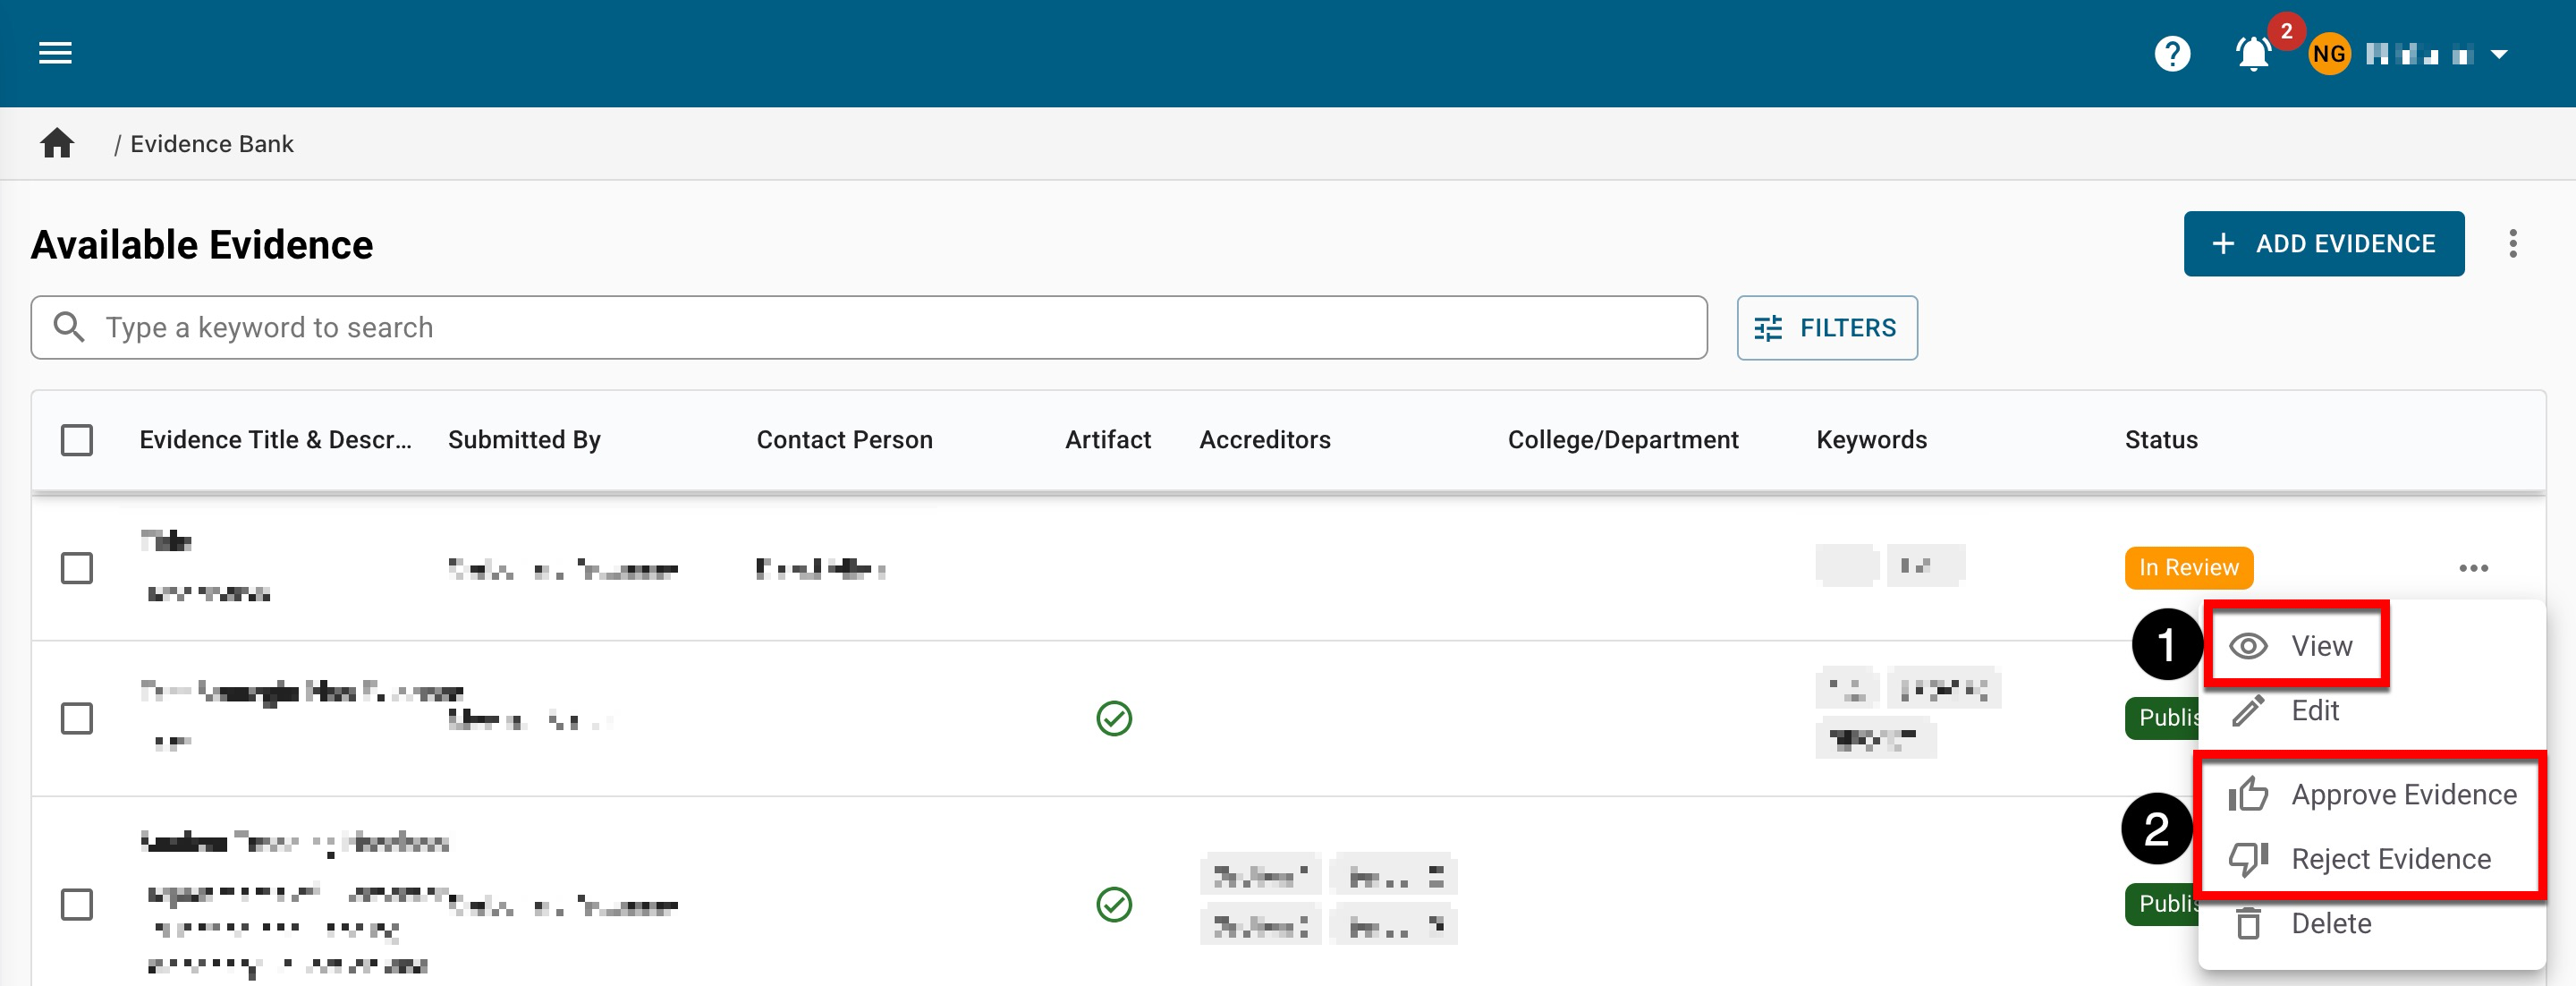Screen dimensions: 2576x986
Task: Click the NG user avatar
Action: click(x=2329, y=54)
